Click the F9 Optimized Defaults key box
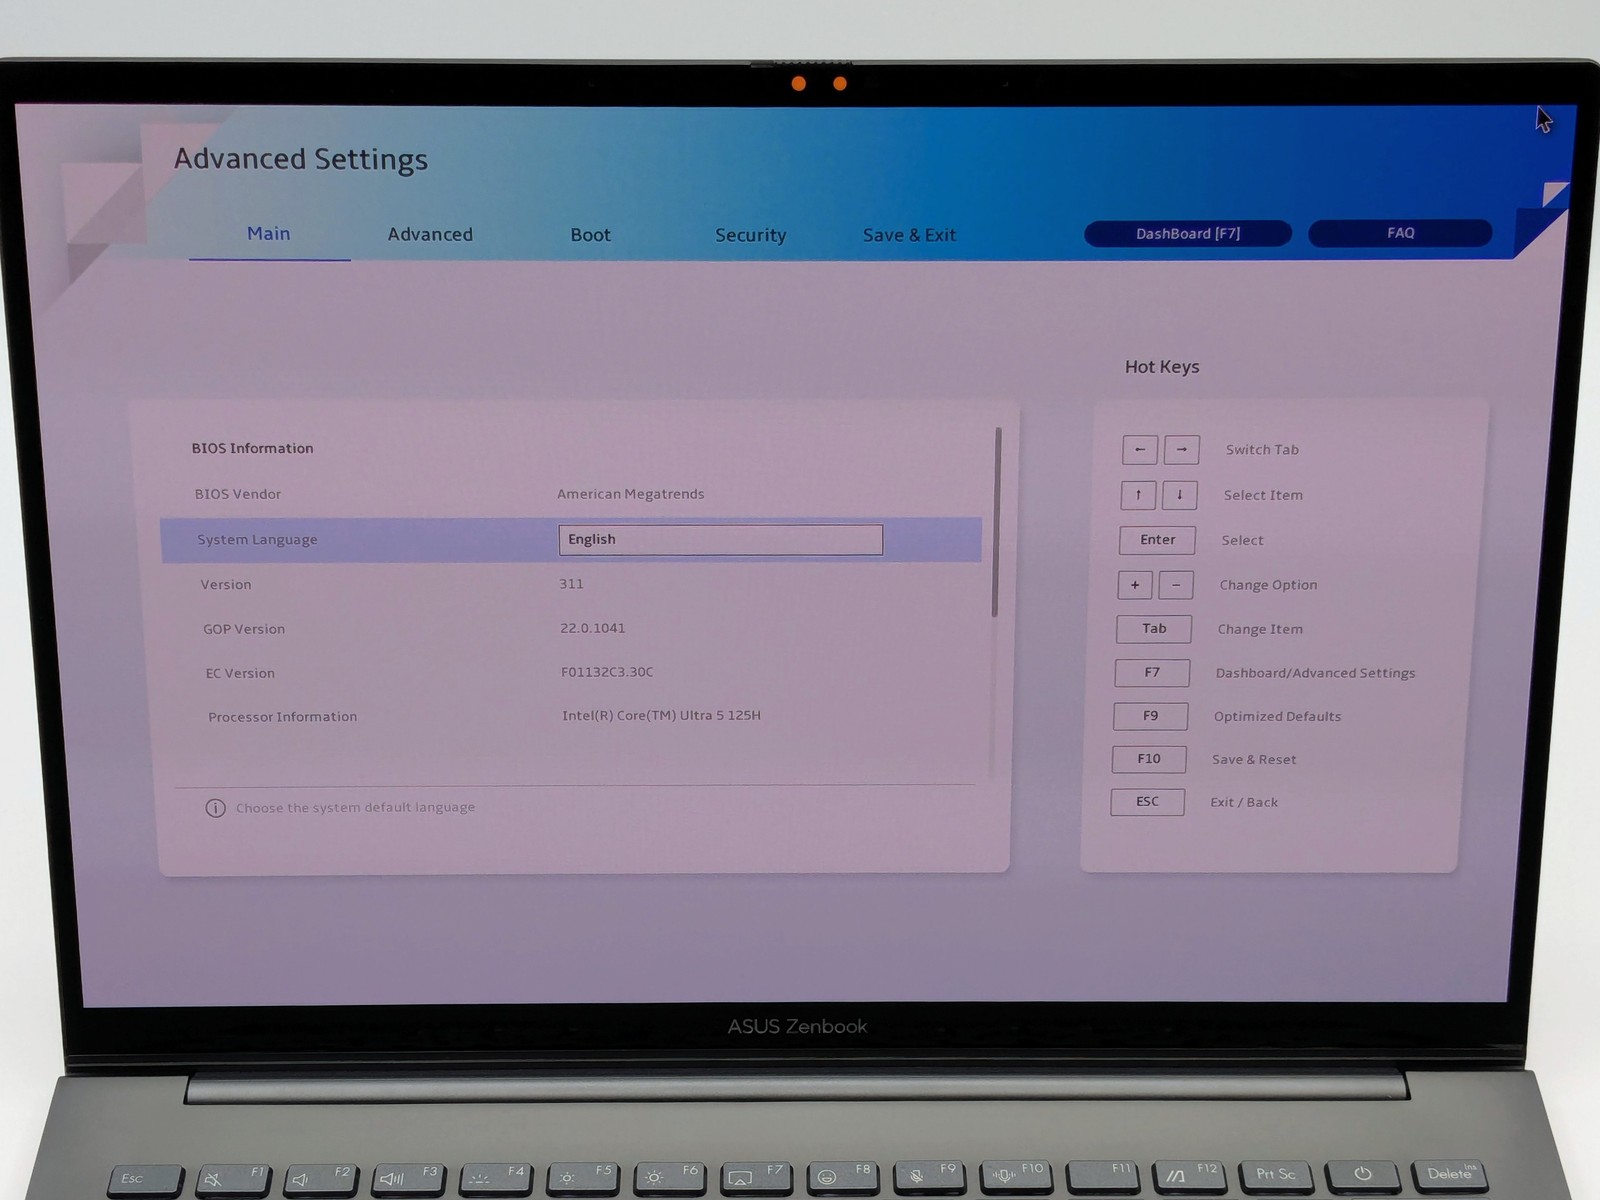Screen dimensions: 1600x1200 pos(1151,716)
